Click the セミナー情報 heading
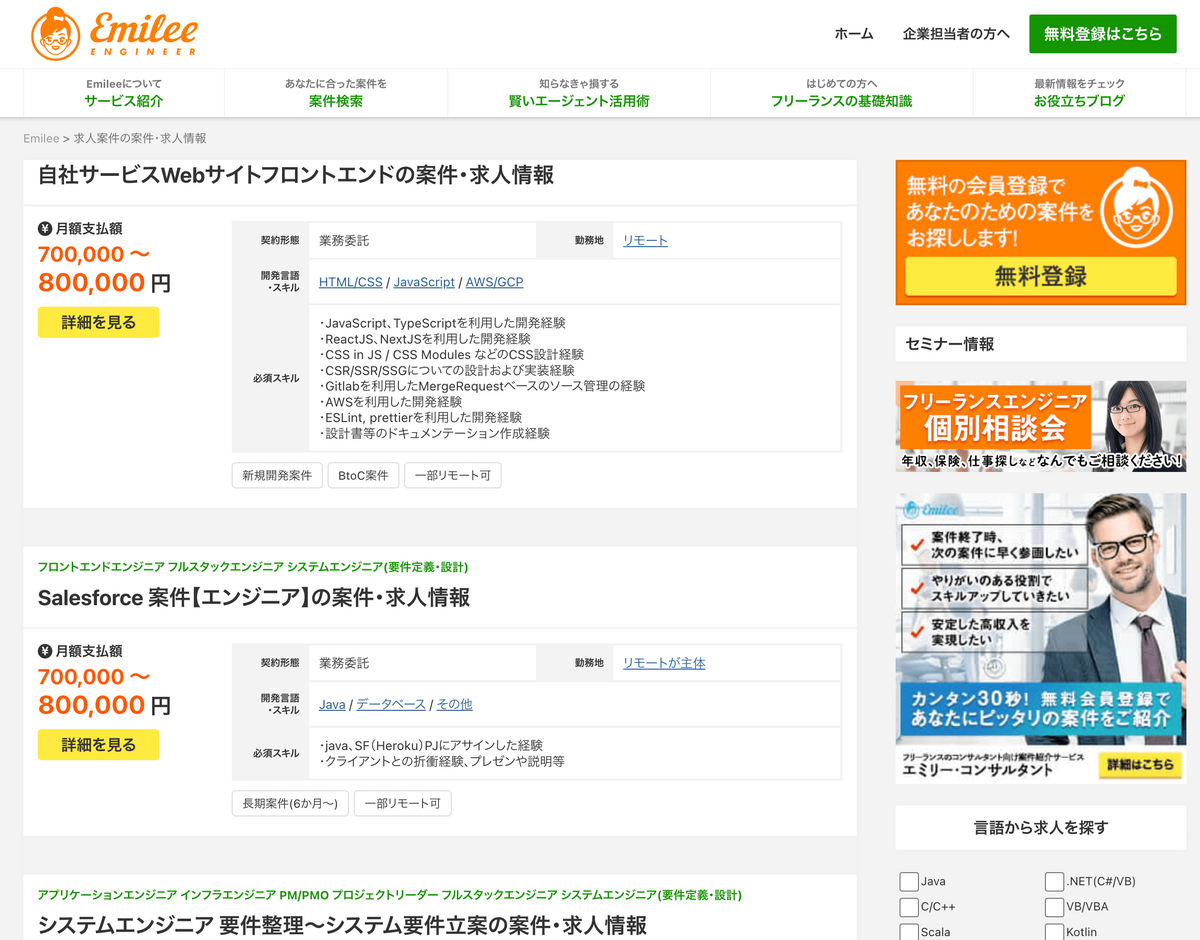 [950, 343]
